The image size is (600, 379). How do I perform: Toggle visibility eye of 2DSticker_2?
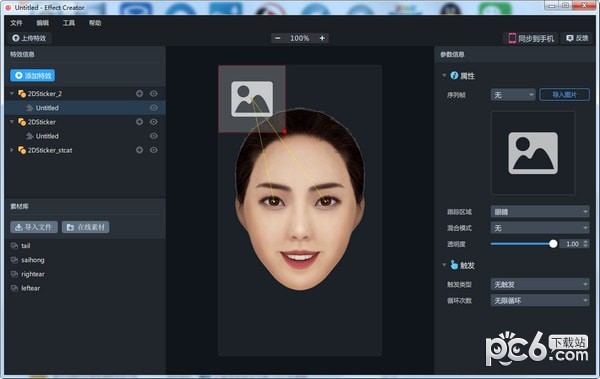153,93
